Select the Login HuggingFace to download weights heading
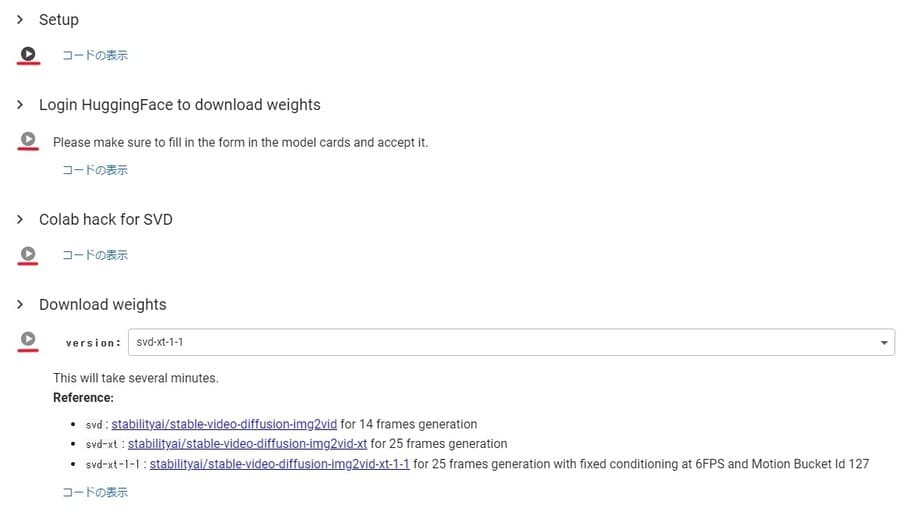This screenshot has width=900, height=519. 180,104
